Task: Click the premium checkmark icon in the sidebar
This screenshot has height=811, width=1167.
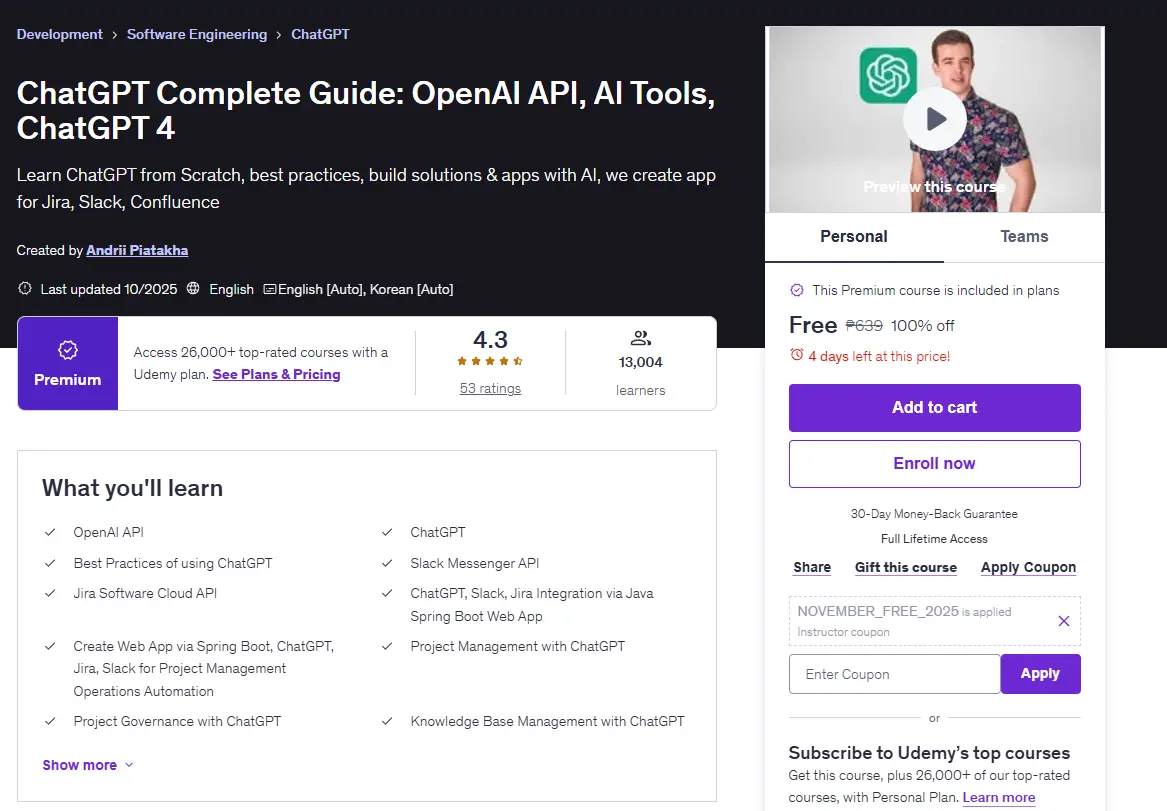Action: (x=796, y=290)
